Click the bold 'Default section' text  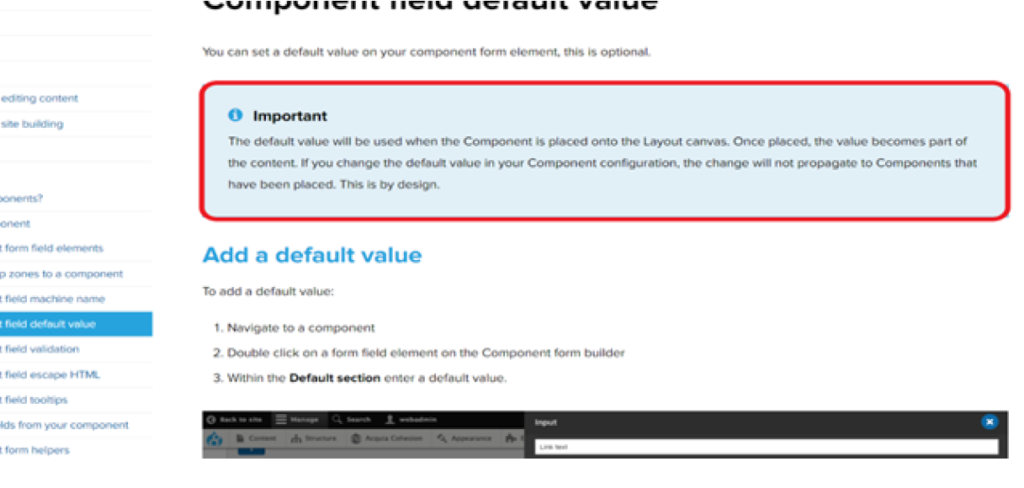(334, 378)
